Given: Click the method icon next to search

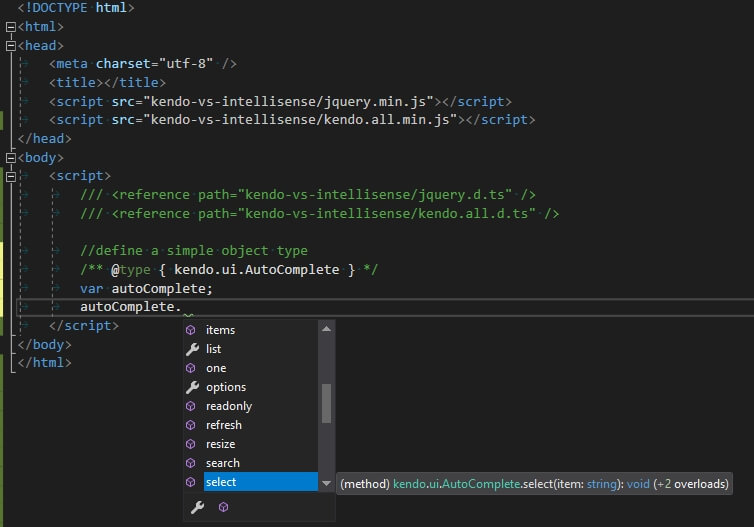Looking at the screenshot, I should point(191,463).
